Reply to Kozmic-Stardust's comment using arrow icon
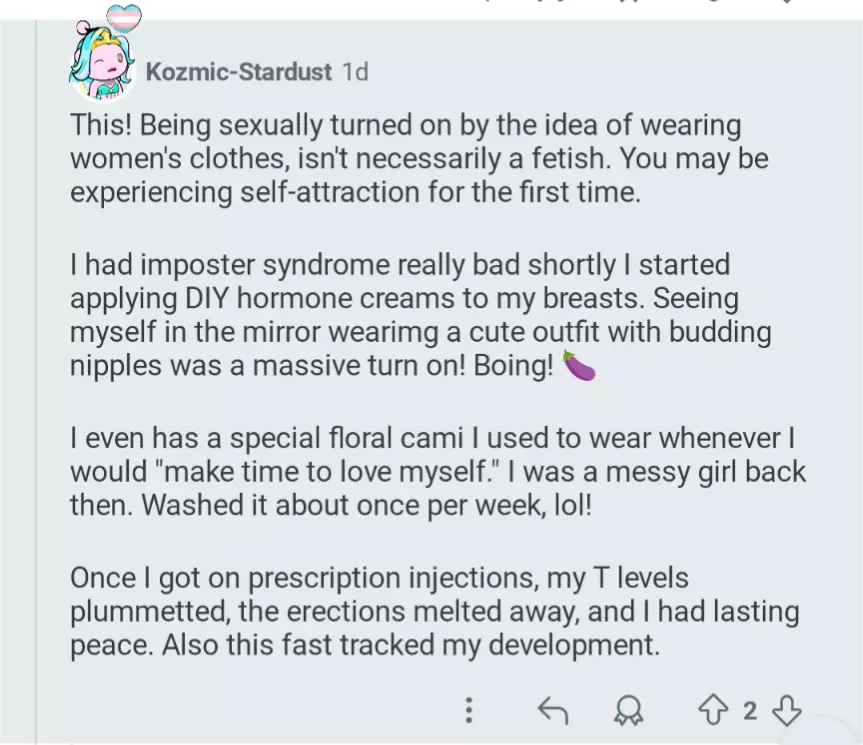The height and width of the screenshot is (745, 863). point(552,711)
